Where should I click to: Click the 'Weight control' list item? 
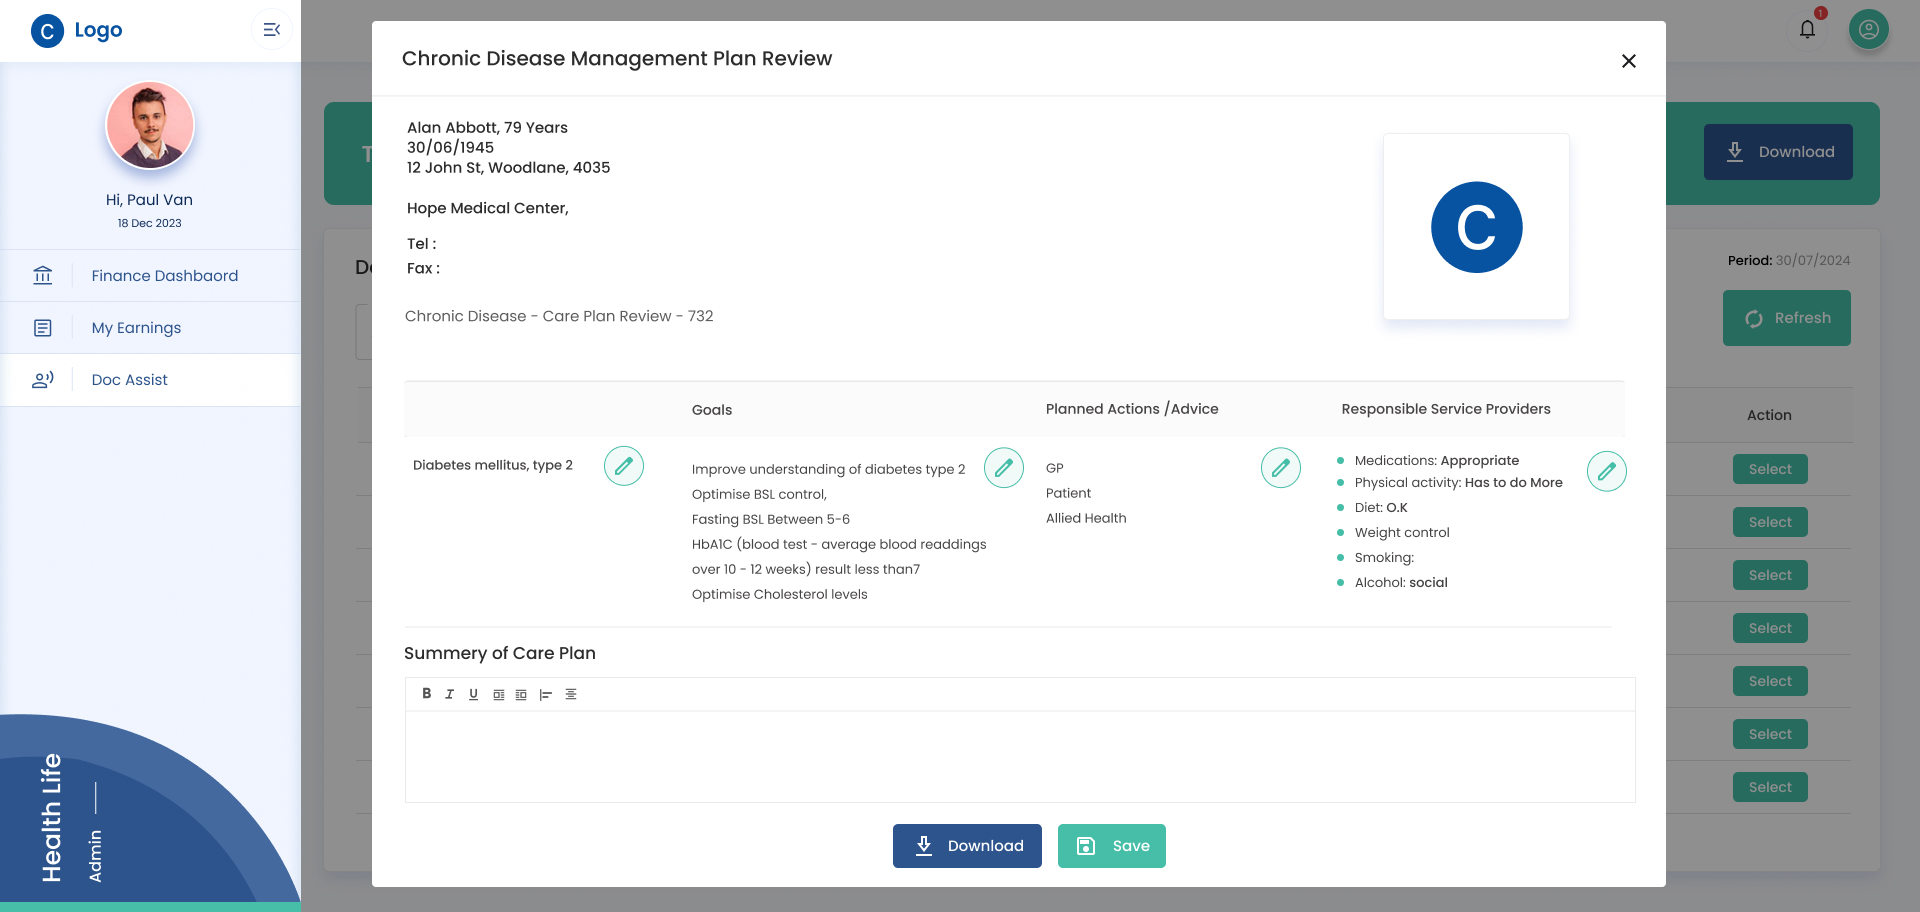pyautogui.click(x=1402, y=533)
